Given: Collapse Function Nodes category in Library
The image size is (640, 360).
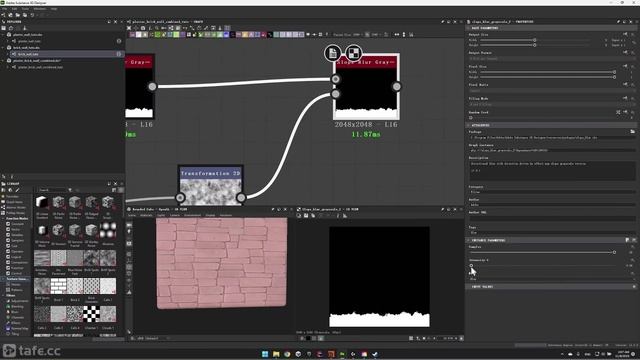Looking at the screenshot, I should tap(3, 218).
